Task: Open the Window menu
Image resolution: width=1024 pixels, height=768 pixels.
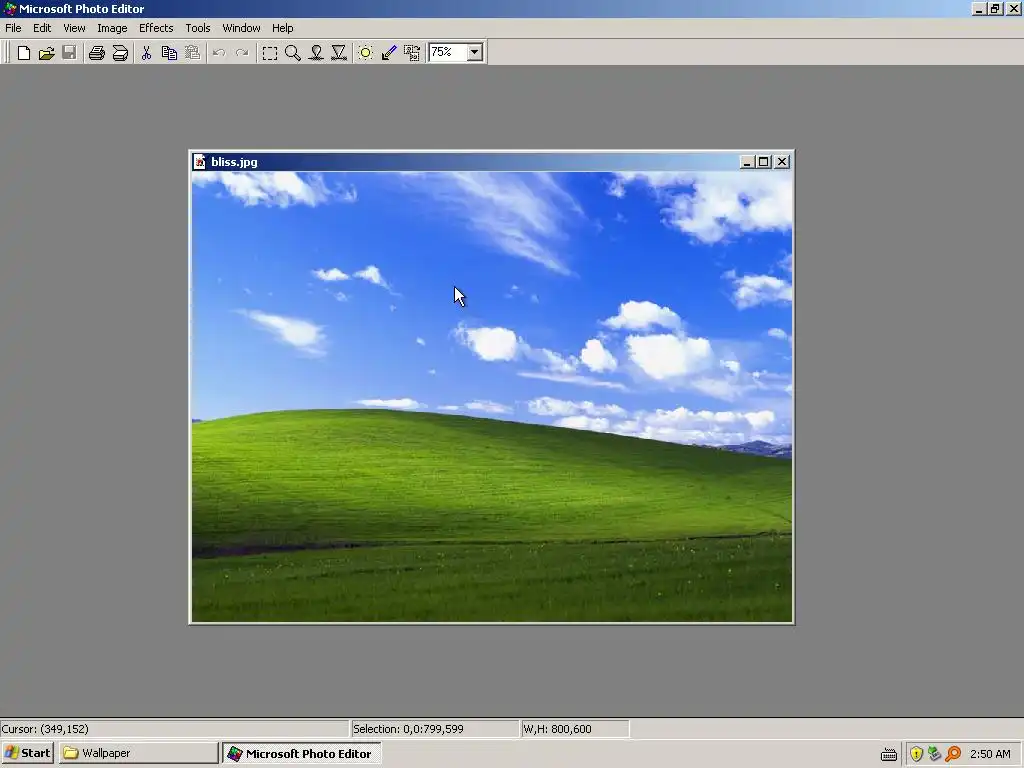Action: [x=241, y=28]
